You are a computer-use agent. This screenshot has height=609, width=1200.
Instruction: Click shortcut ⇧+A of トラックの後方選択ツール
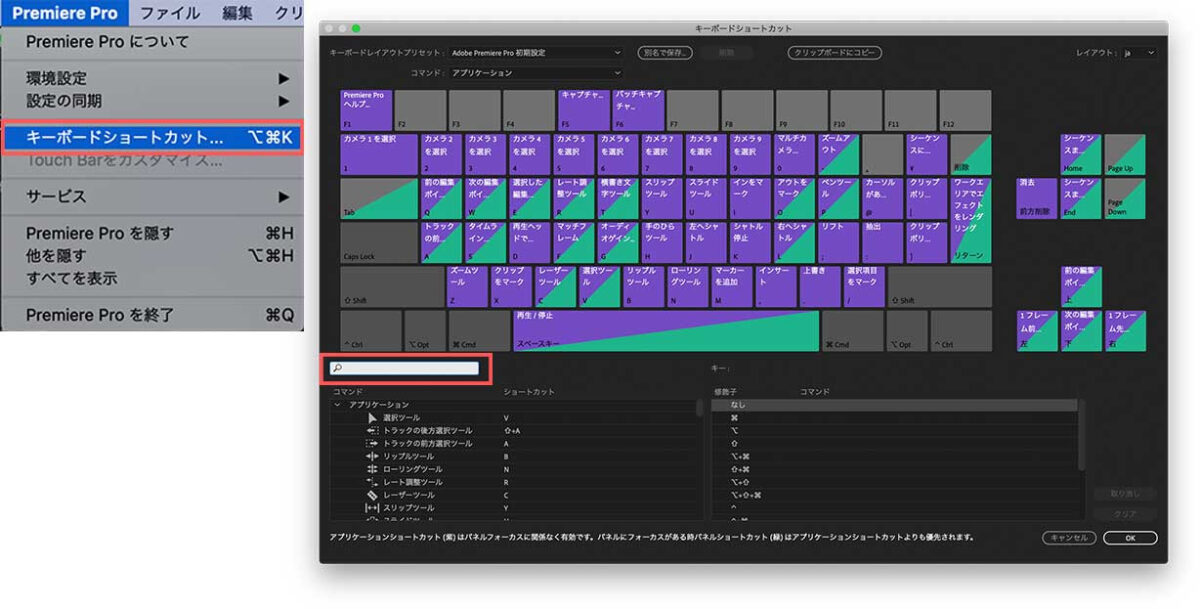click(x=511, y=430)
